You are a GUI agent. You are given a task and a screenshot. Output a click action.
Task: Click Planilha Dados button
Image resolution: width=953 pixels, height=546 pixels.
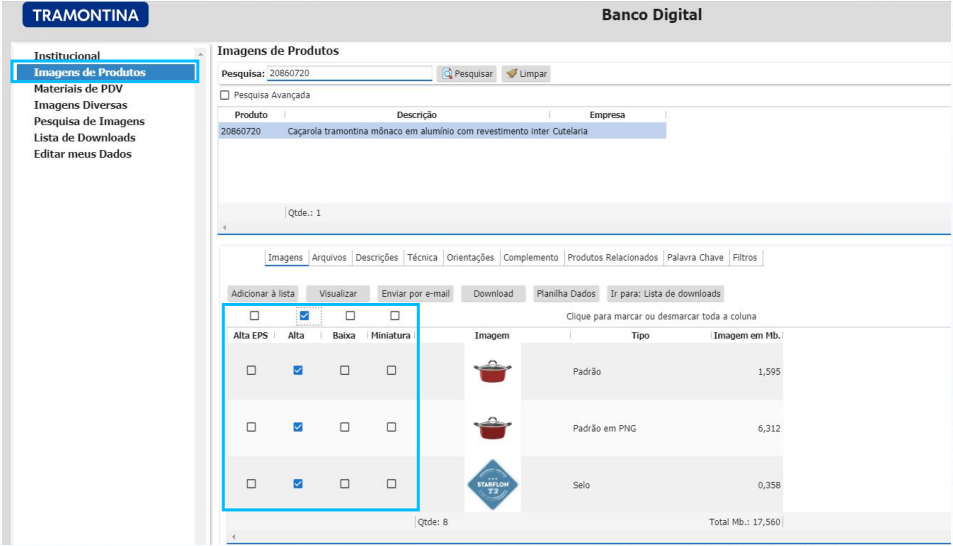566,294
